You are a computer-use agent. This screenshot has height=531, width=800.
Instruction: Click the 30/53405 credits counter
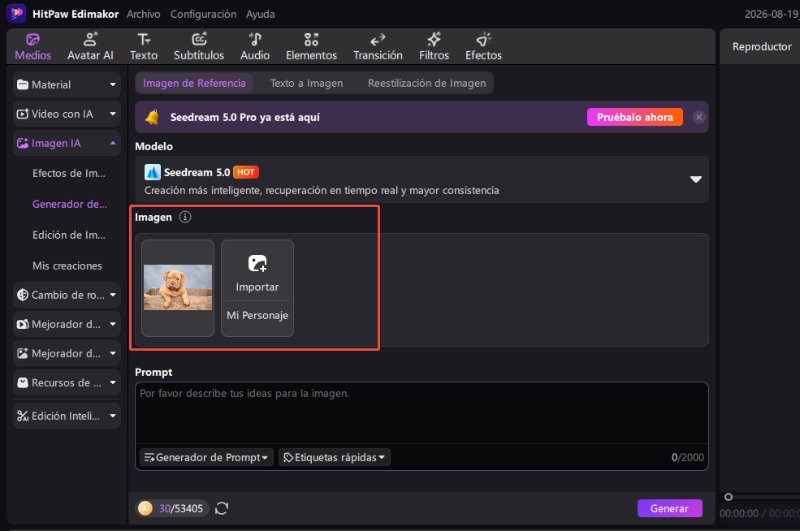181,508
